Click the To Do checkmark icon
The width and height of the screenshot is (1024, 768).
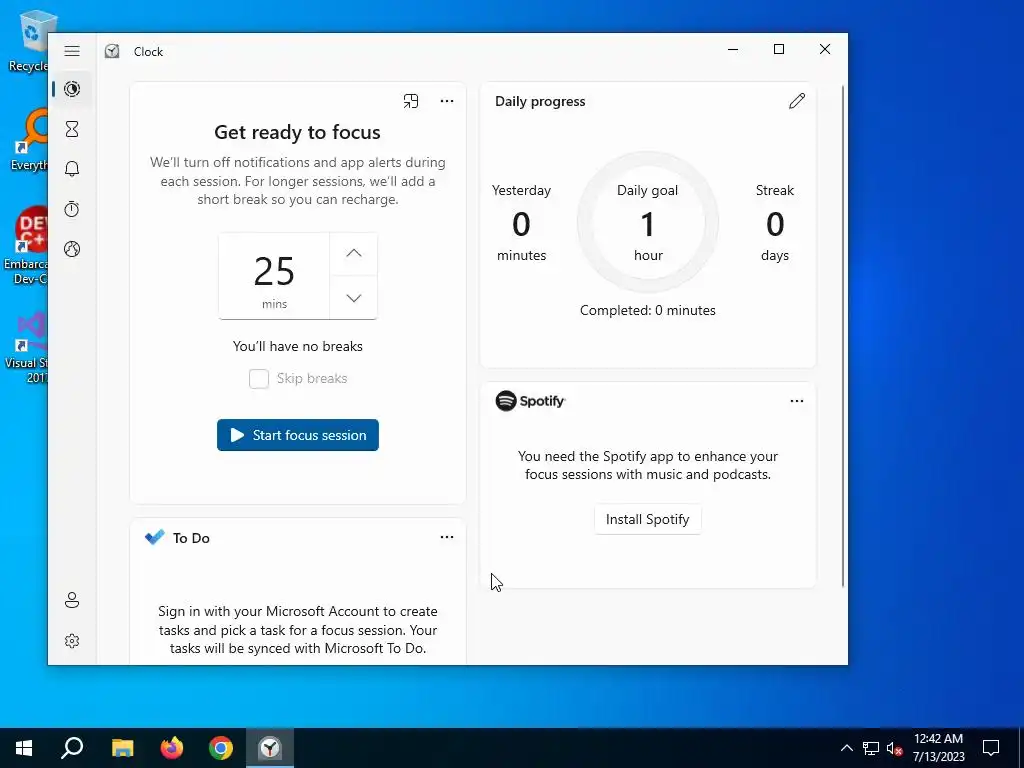coord(155,537)
